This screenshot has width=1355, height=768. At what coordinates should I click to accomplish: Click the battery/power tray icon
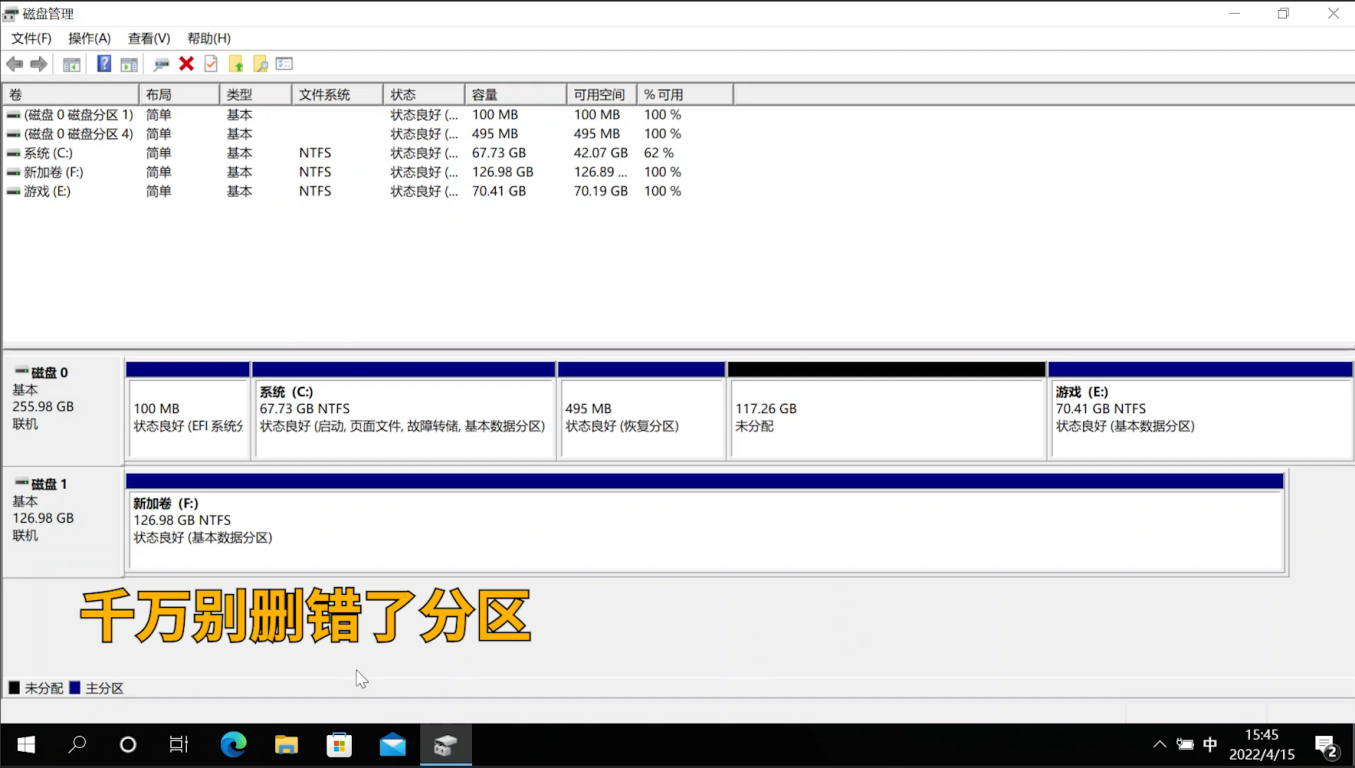click(x=1185, y=745)
